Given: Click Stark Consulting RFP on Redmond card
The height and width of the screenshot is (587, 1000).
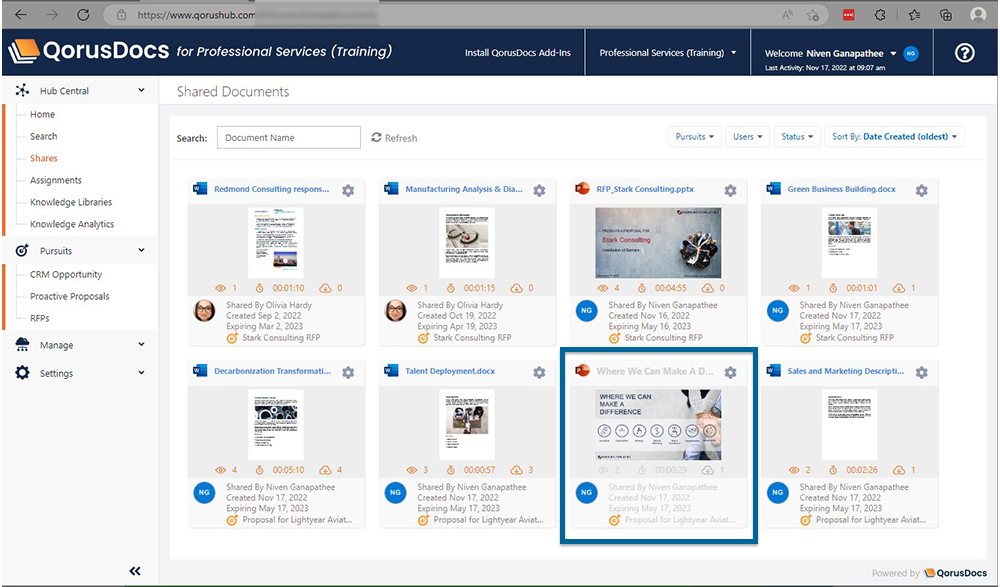Looking at the screenshot, I should pyautogui.click(x=281, y=338).
